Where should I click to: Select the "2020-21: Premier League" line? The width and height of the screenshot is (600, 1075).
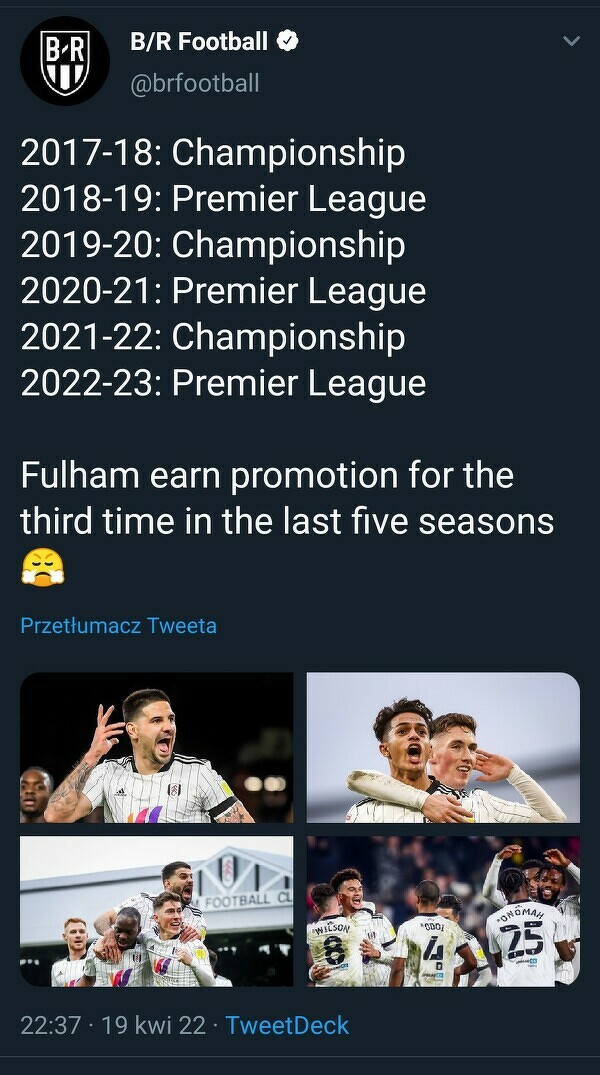point(223,291)
